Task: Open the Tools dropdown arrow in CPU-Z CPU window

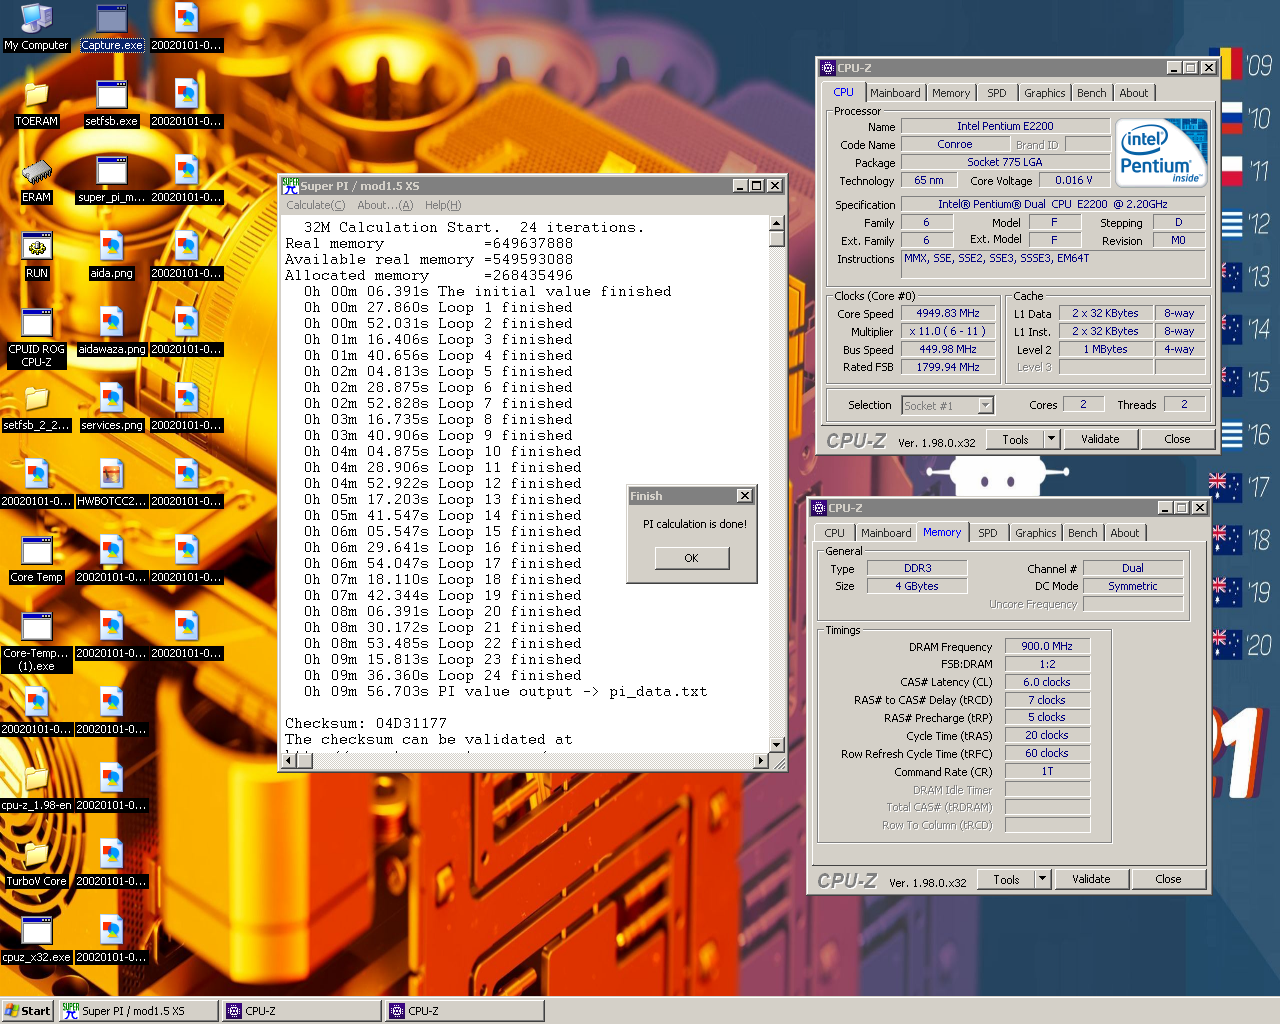Action: (x=1051, y=439)
